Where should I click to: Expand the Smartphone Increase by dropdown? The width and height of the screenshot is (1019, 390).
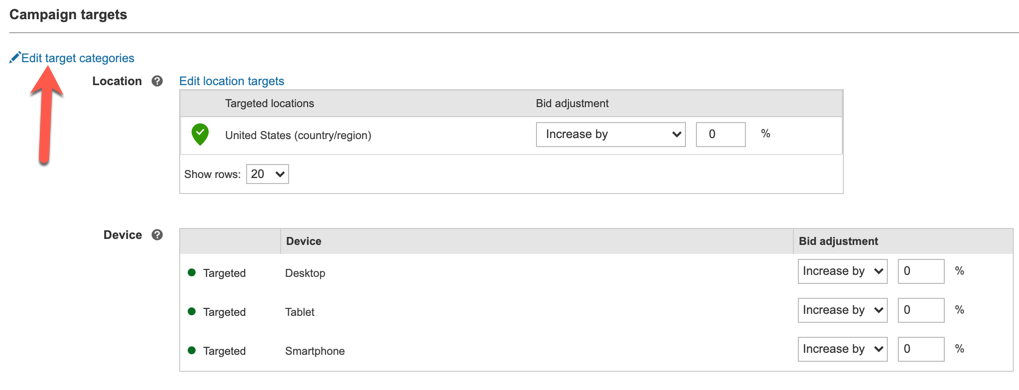[x=843, y=350]
